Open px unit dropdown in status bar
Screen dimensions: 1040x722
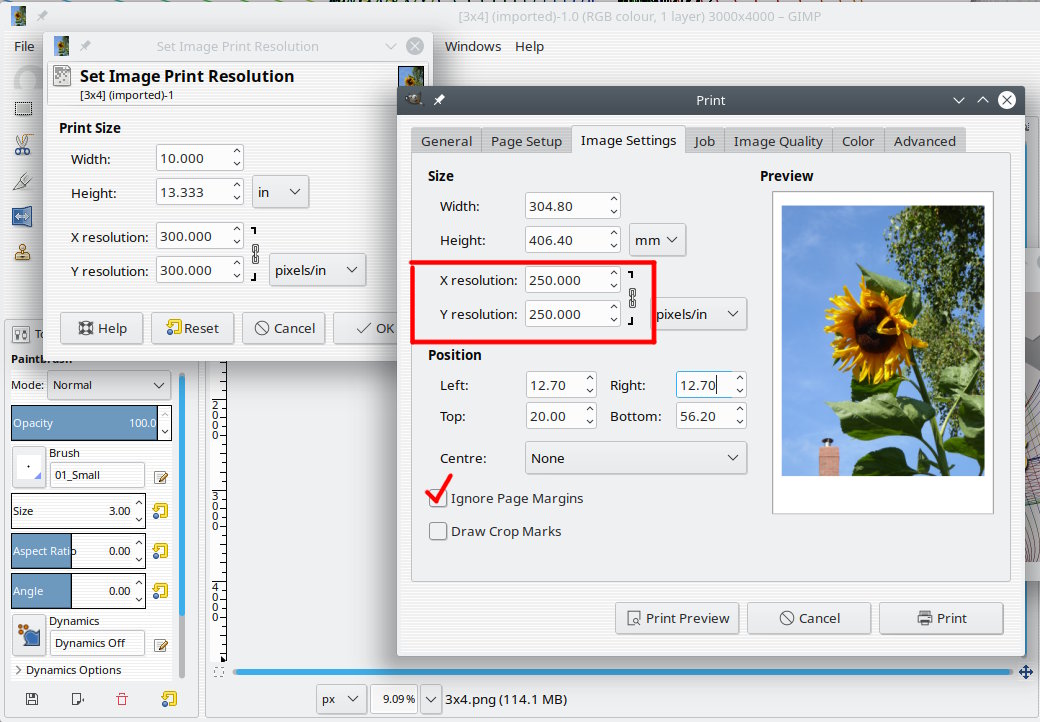click(x=341, y=699)
